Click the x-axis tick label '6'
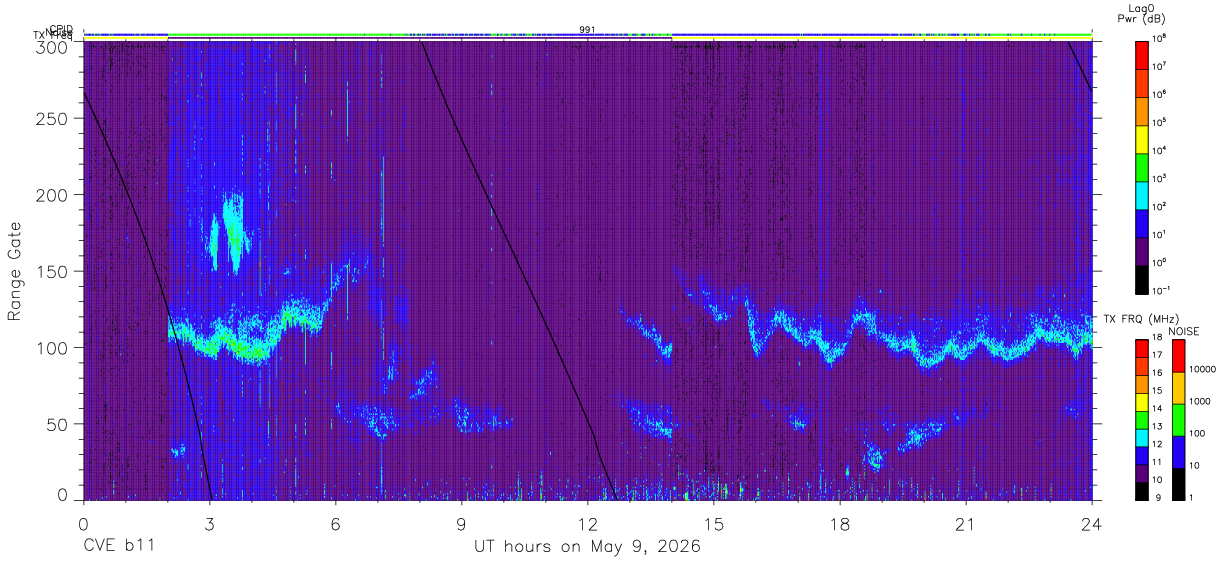The height and width of the screenshot is (567, 1228). tap(335, 524)
